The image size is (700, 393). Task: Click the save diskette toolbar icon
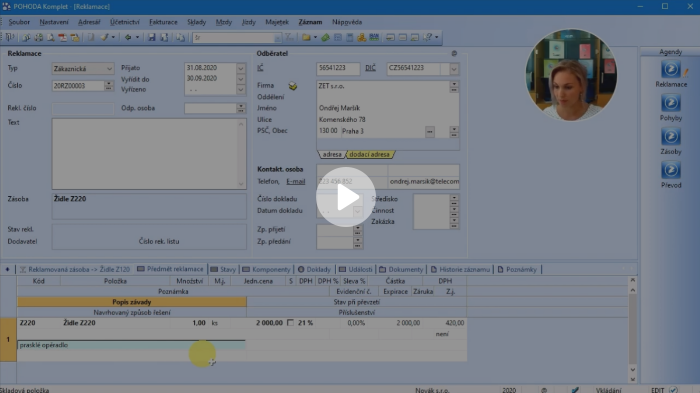click(152, 38)
